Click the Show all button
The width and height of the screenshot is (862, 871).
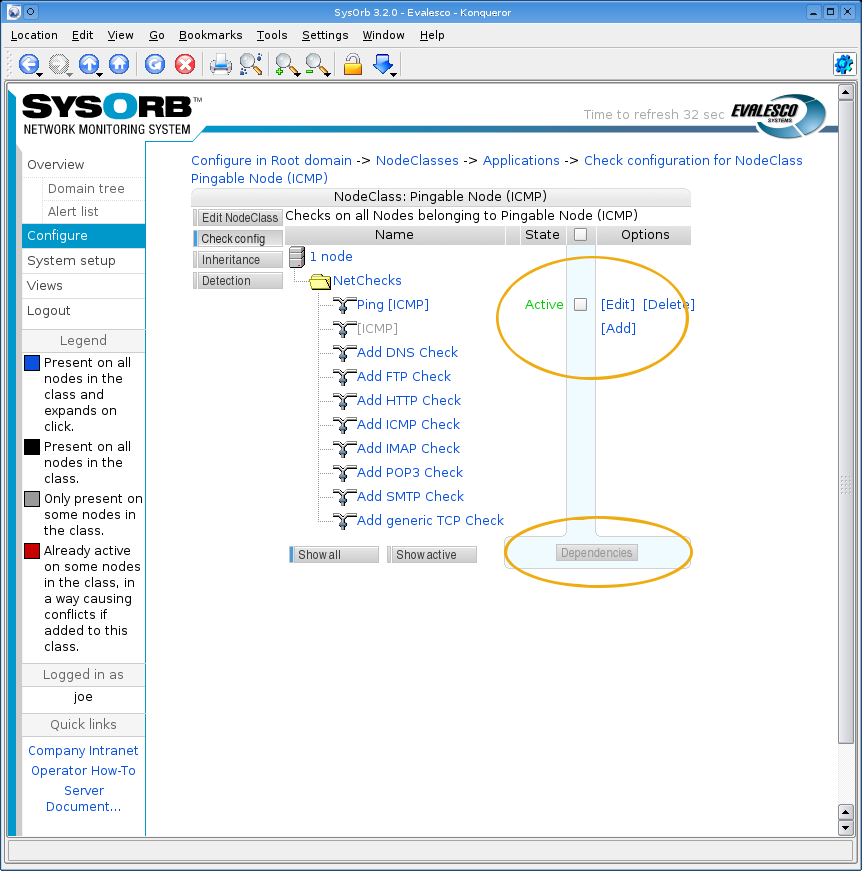[x=334, y=554]
